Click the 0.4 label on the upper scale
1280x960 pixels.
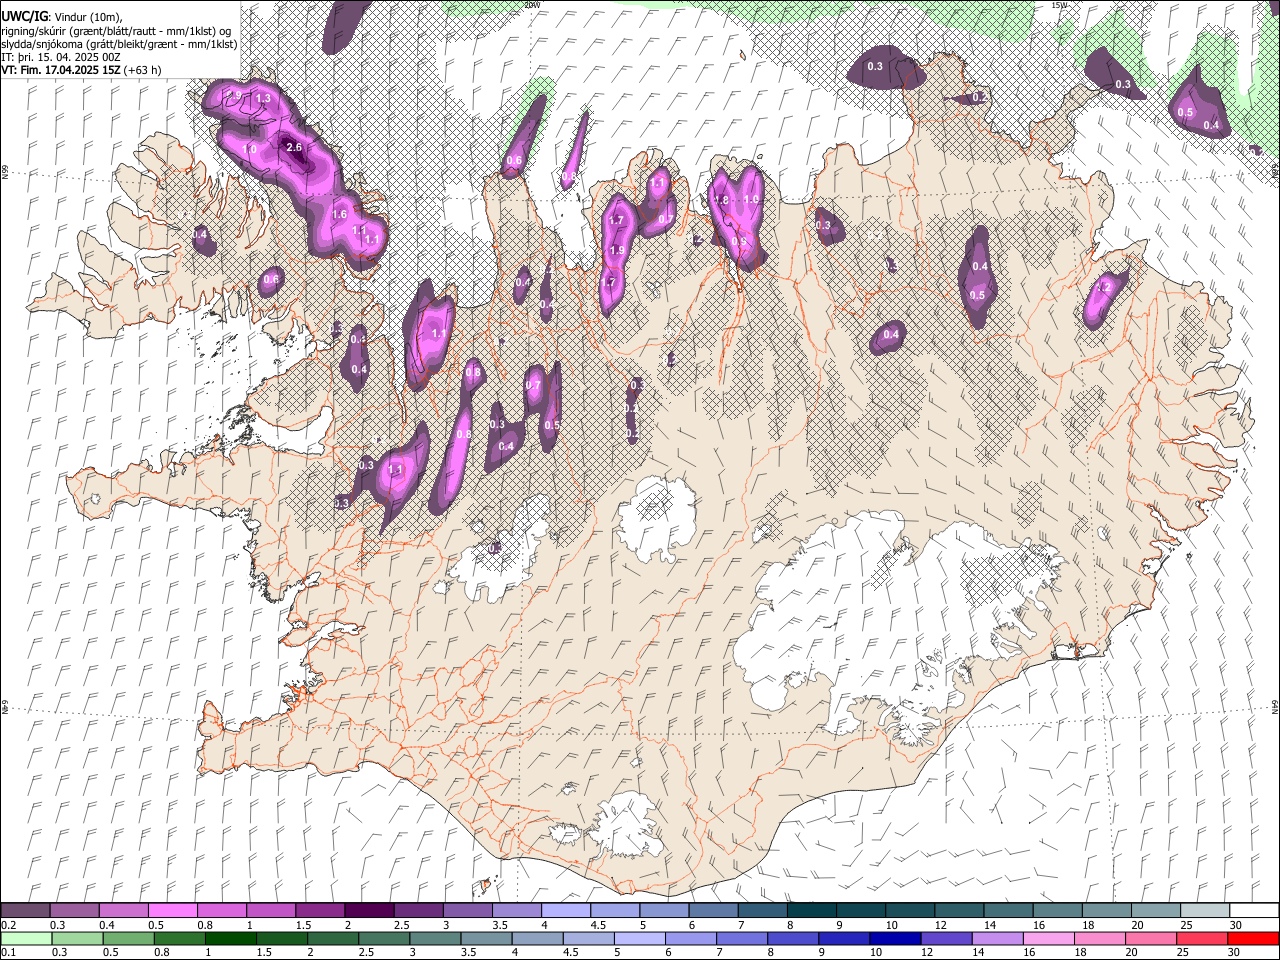pyautogui.click(x=106, y=925)
